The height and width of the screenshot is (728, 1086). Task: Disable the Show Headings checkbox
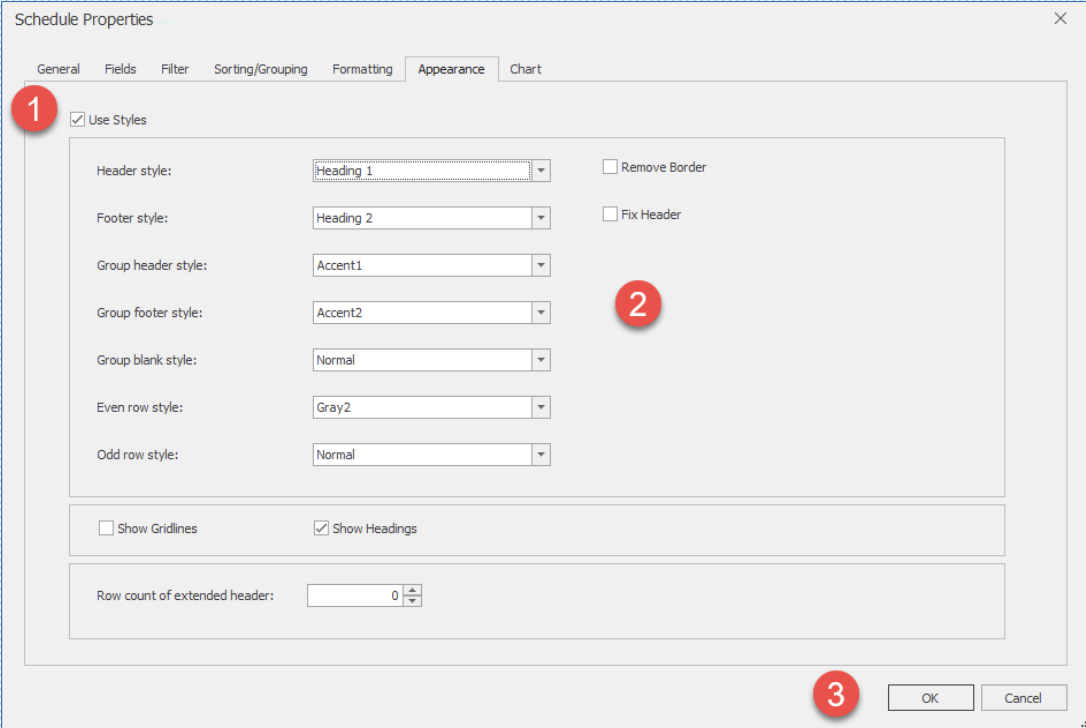coord(321,529)
